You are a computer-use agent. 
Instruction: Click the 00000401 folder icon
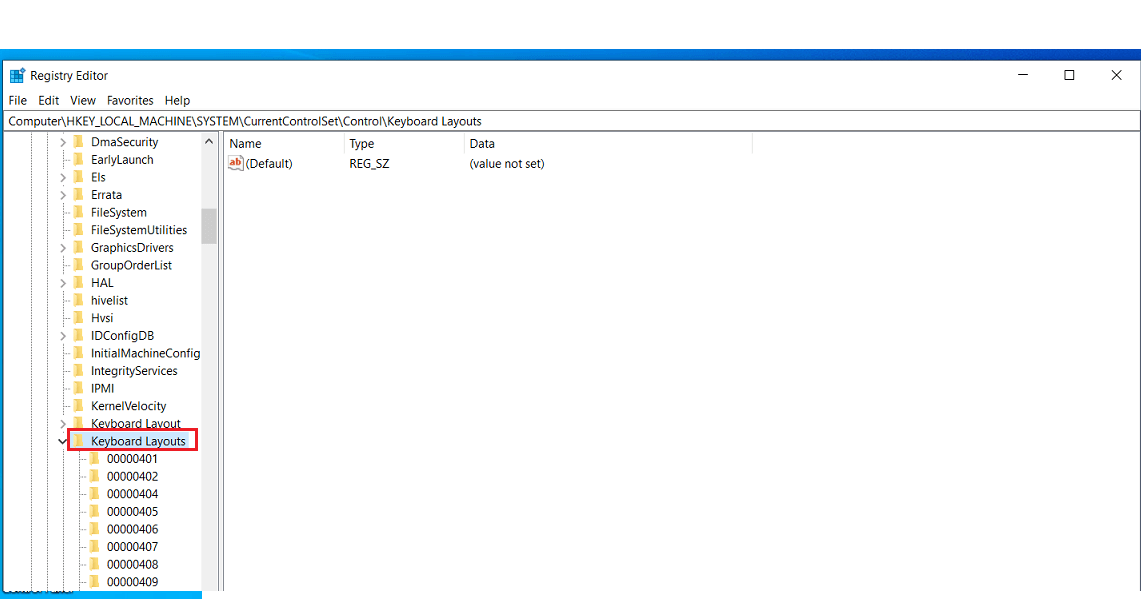pos(95,459)
